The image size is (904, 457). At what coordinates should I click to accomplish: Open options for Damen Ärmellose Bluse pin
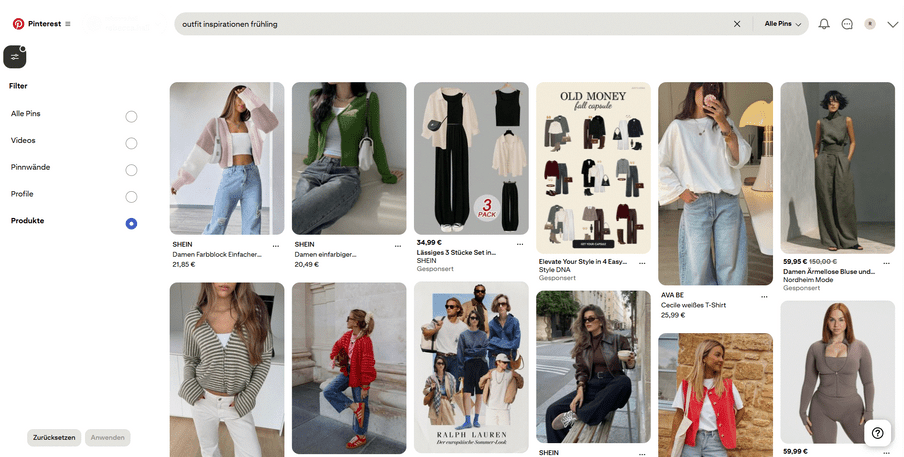tap(887, 263)
